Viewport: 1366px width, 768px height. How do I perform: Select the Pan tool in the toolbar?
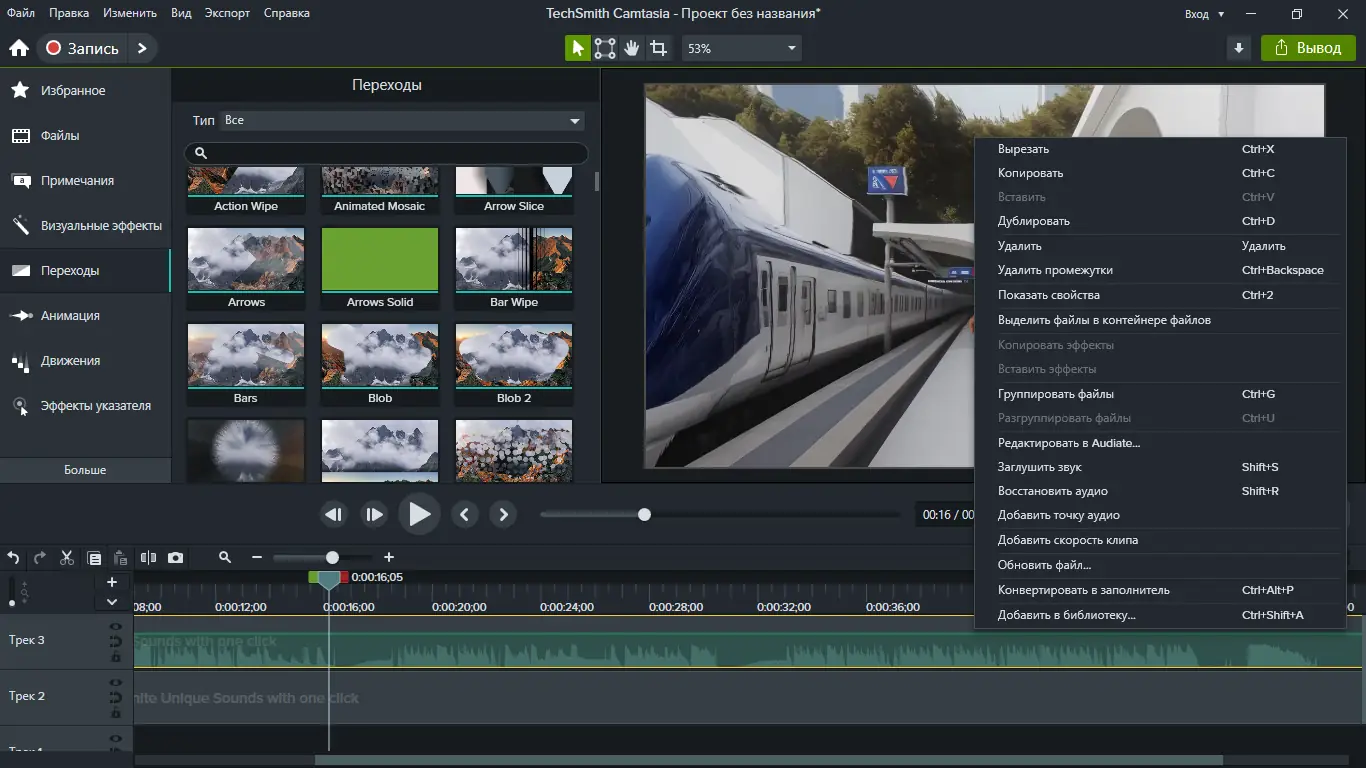tap(631, 47)
